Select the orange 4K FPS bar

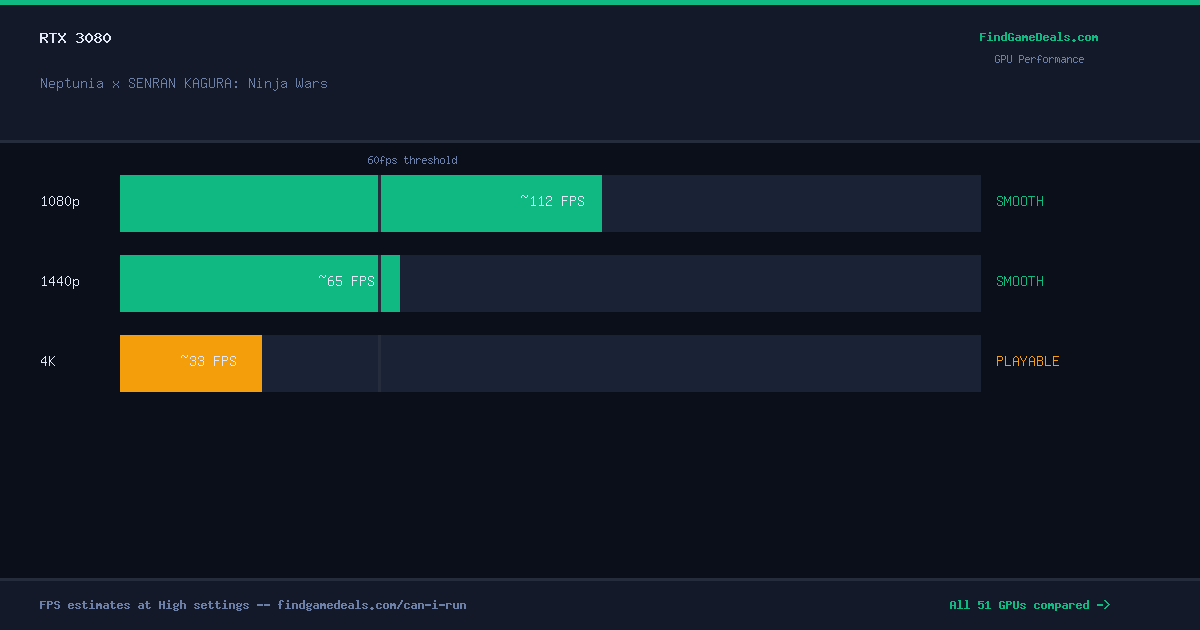coord(191,364)
